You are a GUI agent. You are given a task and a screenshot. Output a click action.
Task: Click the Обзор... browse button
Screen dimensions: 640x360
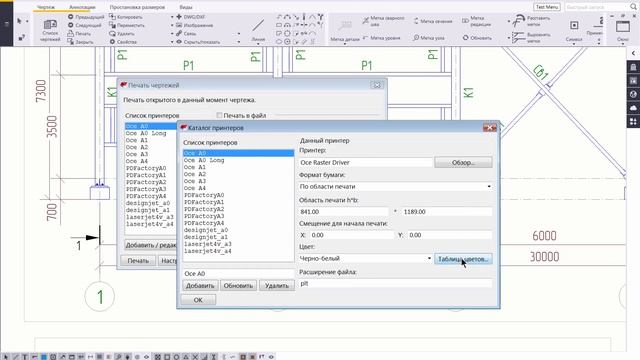pyautogui.click(x=463, y=162)
